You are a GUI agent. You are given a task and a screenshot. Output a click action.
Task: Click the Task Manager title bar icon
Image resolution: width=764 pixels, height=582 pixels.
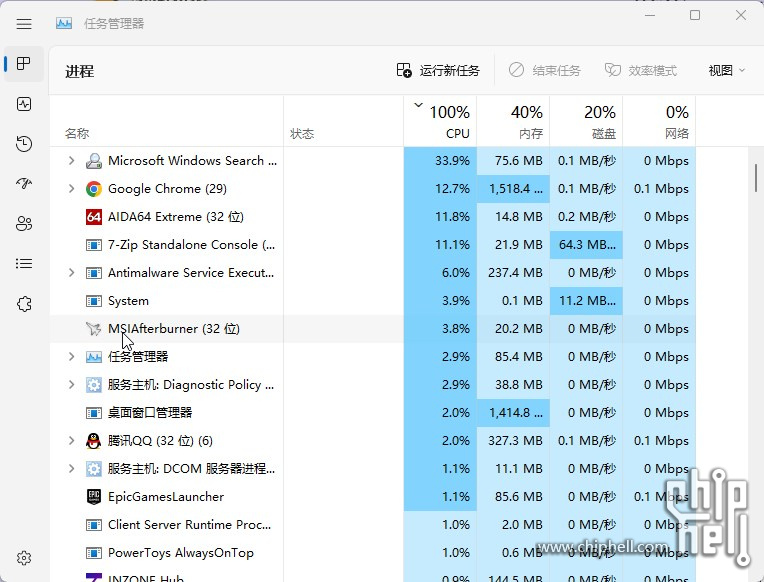(64, 23)
